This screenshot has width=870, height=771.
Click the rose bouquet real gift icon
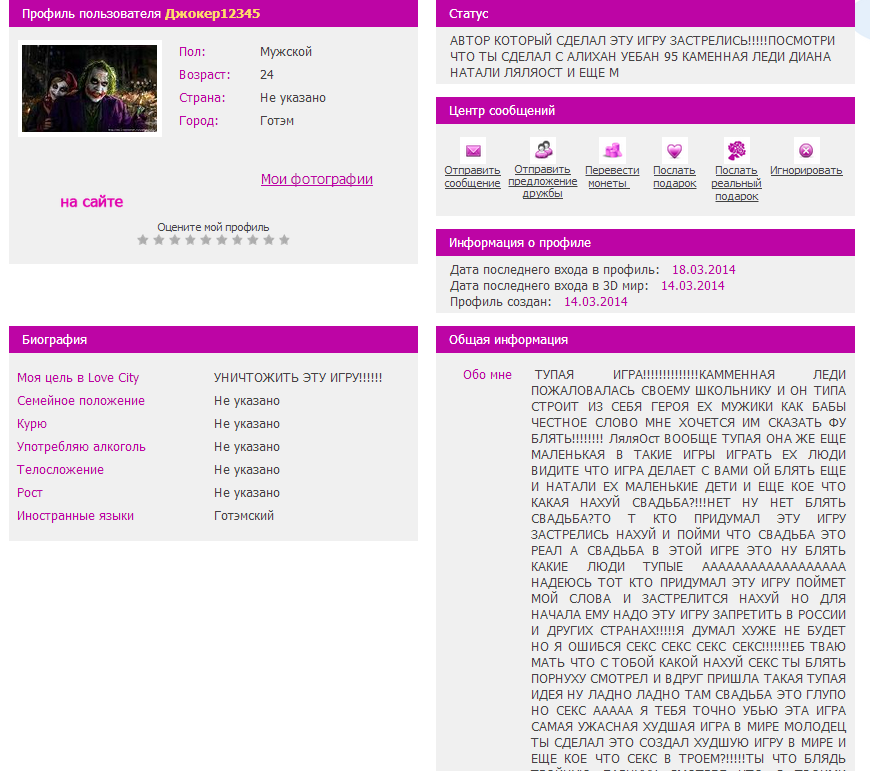pyautogui.click(x=737, y=150)
